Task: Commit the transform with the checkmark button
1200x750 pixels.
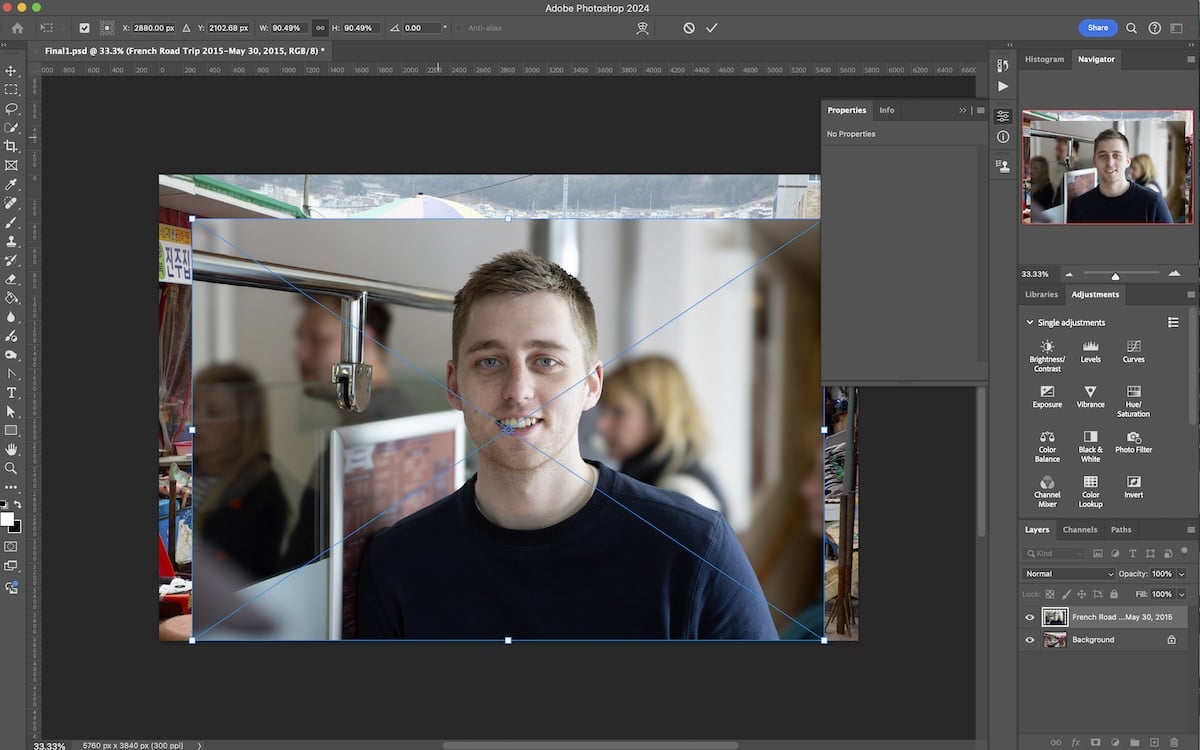Action: [x=712, y=28]
